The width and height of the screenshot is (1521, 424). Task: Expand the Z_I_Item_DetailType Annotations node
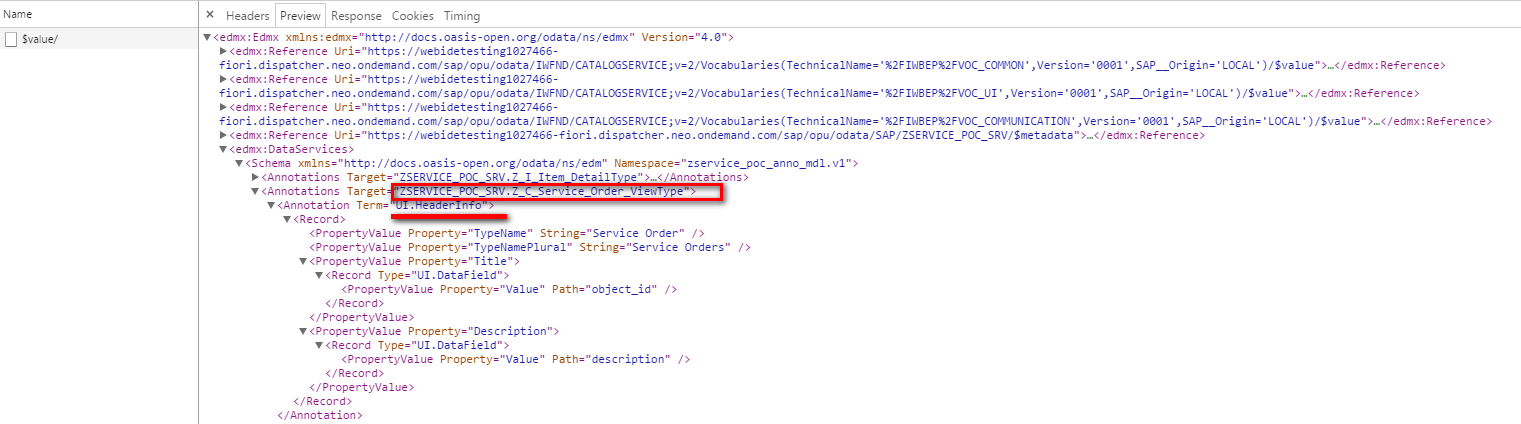click(x=256, y=177)
